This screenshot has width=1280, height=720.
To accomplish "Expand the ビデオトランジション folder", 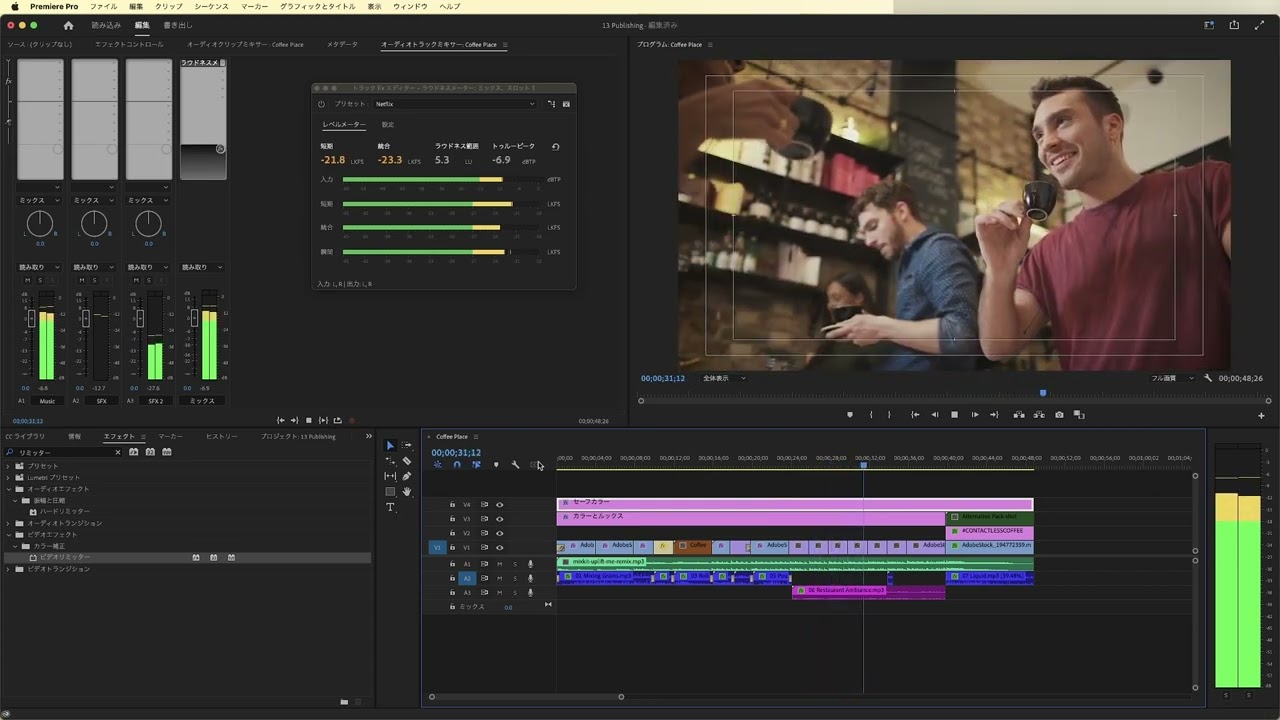I will point(9,569).
